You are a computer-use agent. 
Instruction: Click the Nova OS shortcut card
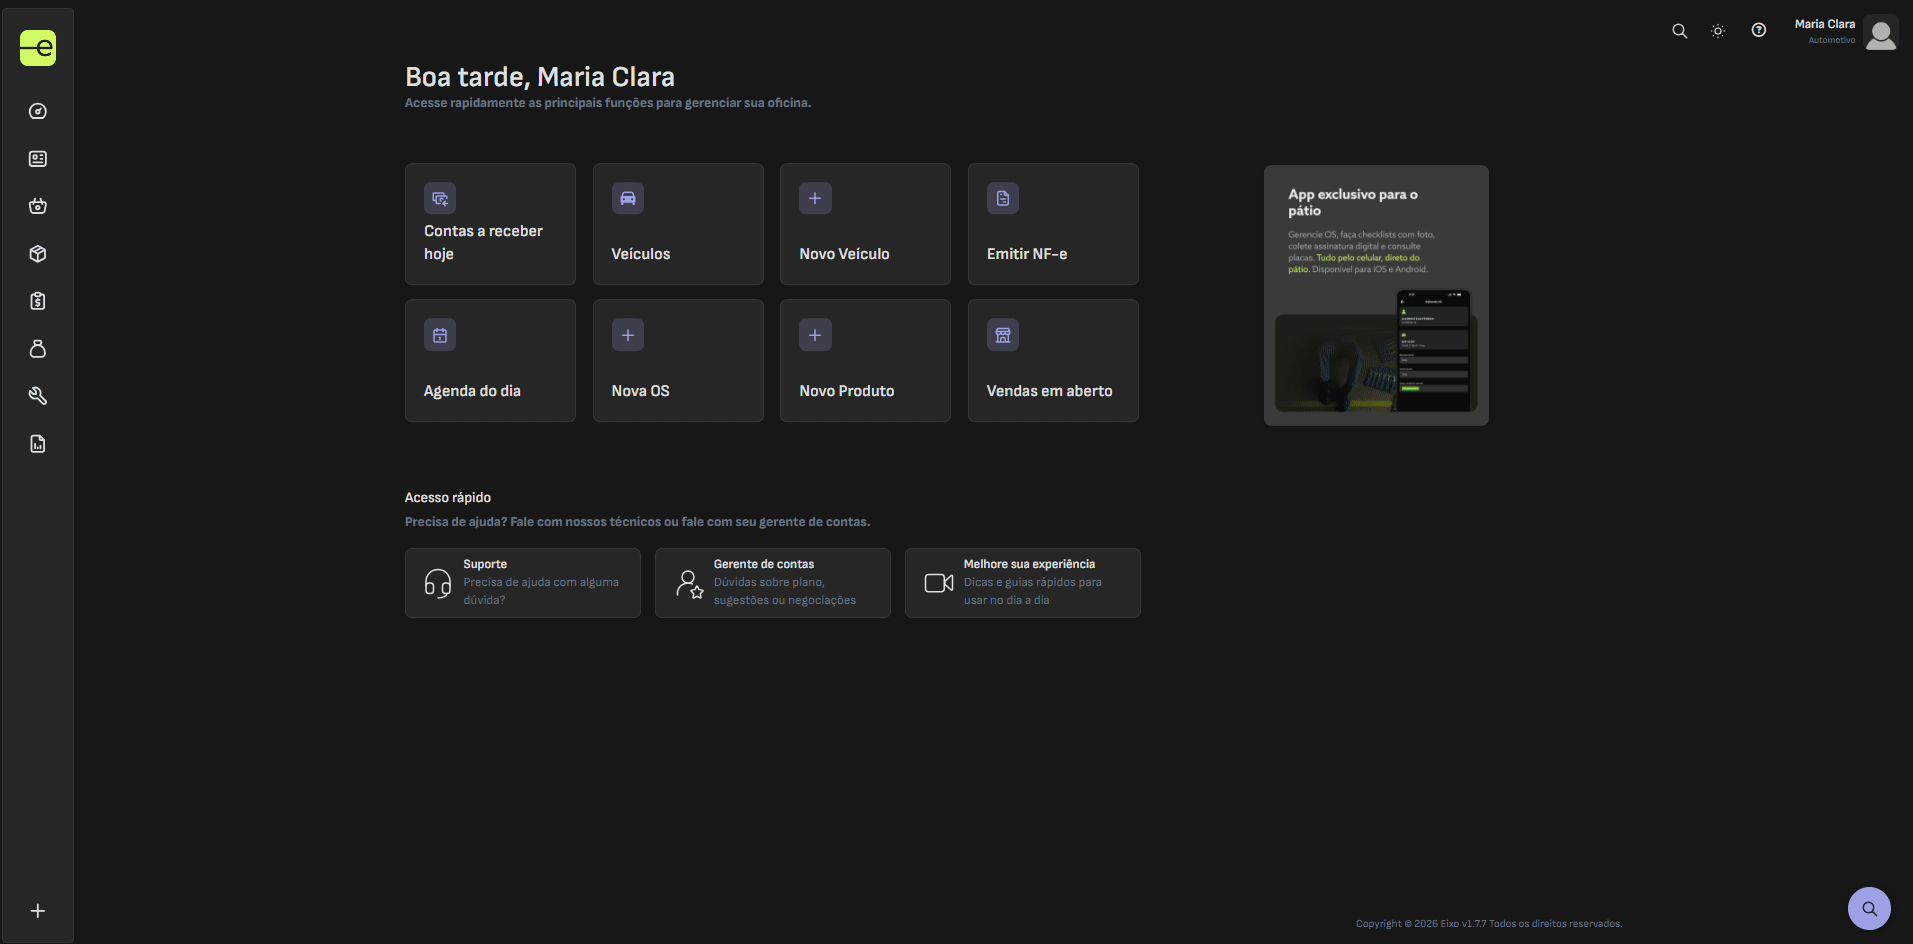click(x=678, y=361)
